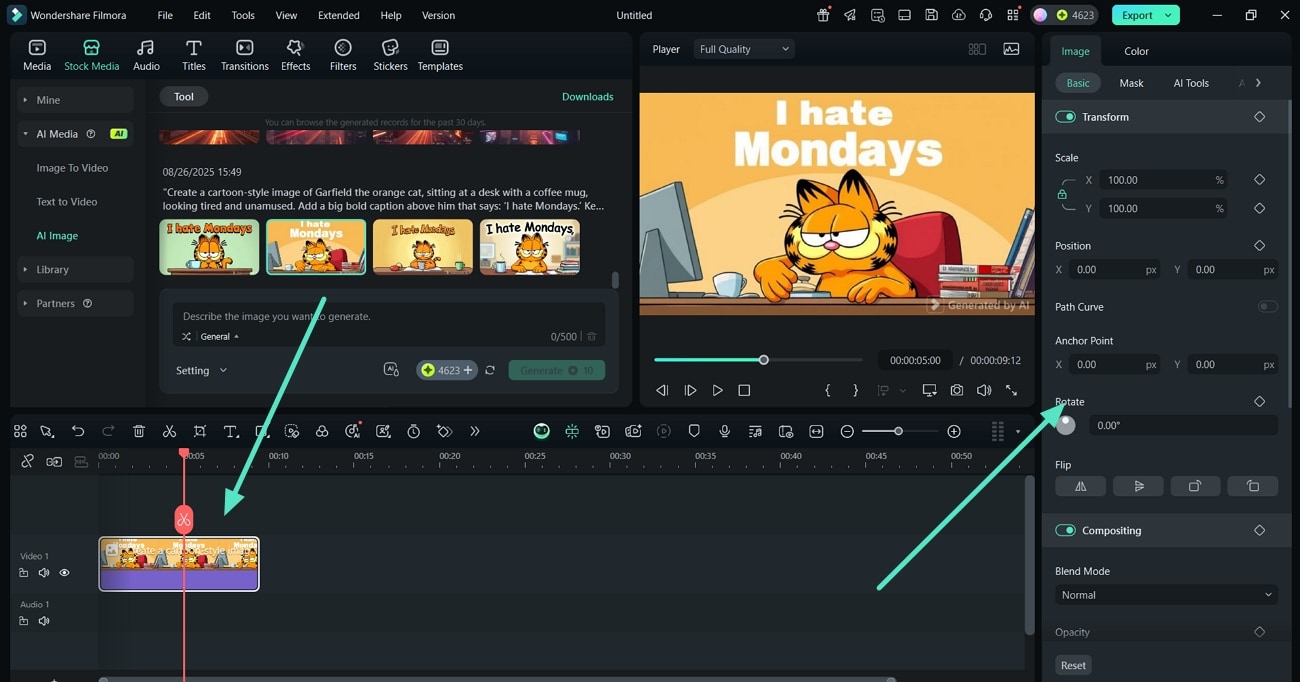Open the Audio library tab
This screenshot has width=1300, height=682.
(146, 55)
